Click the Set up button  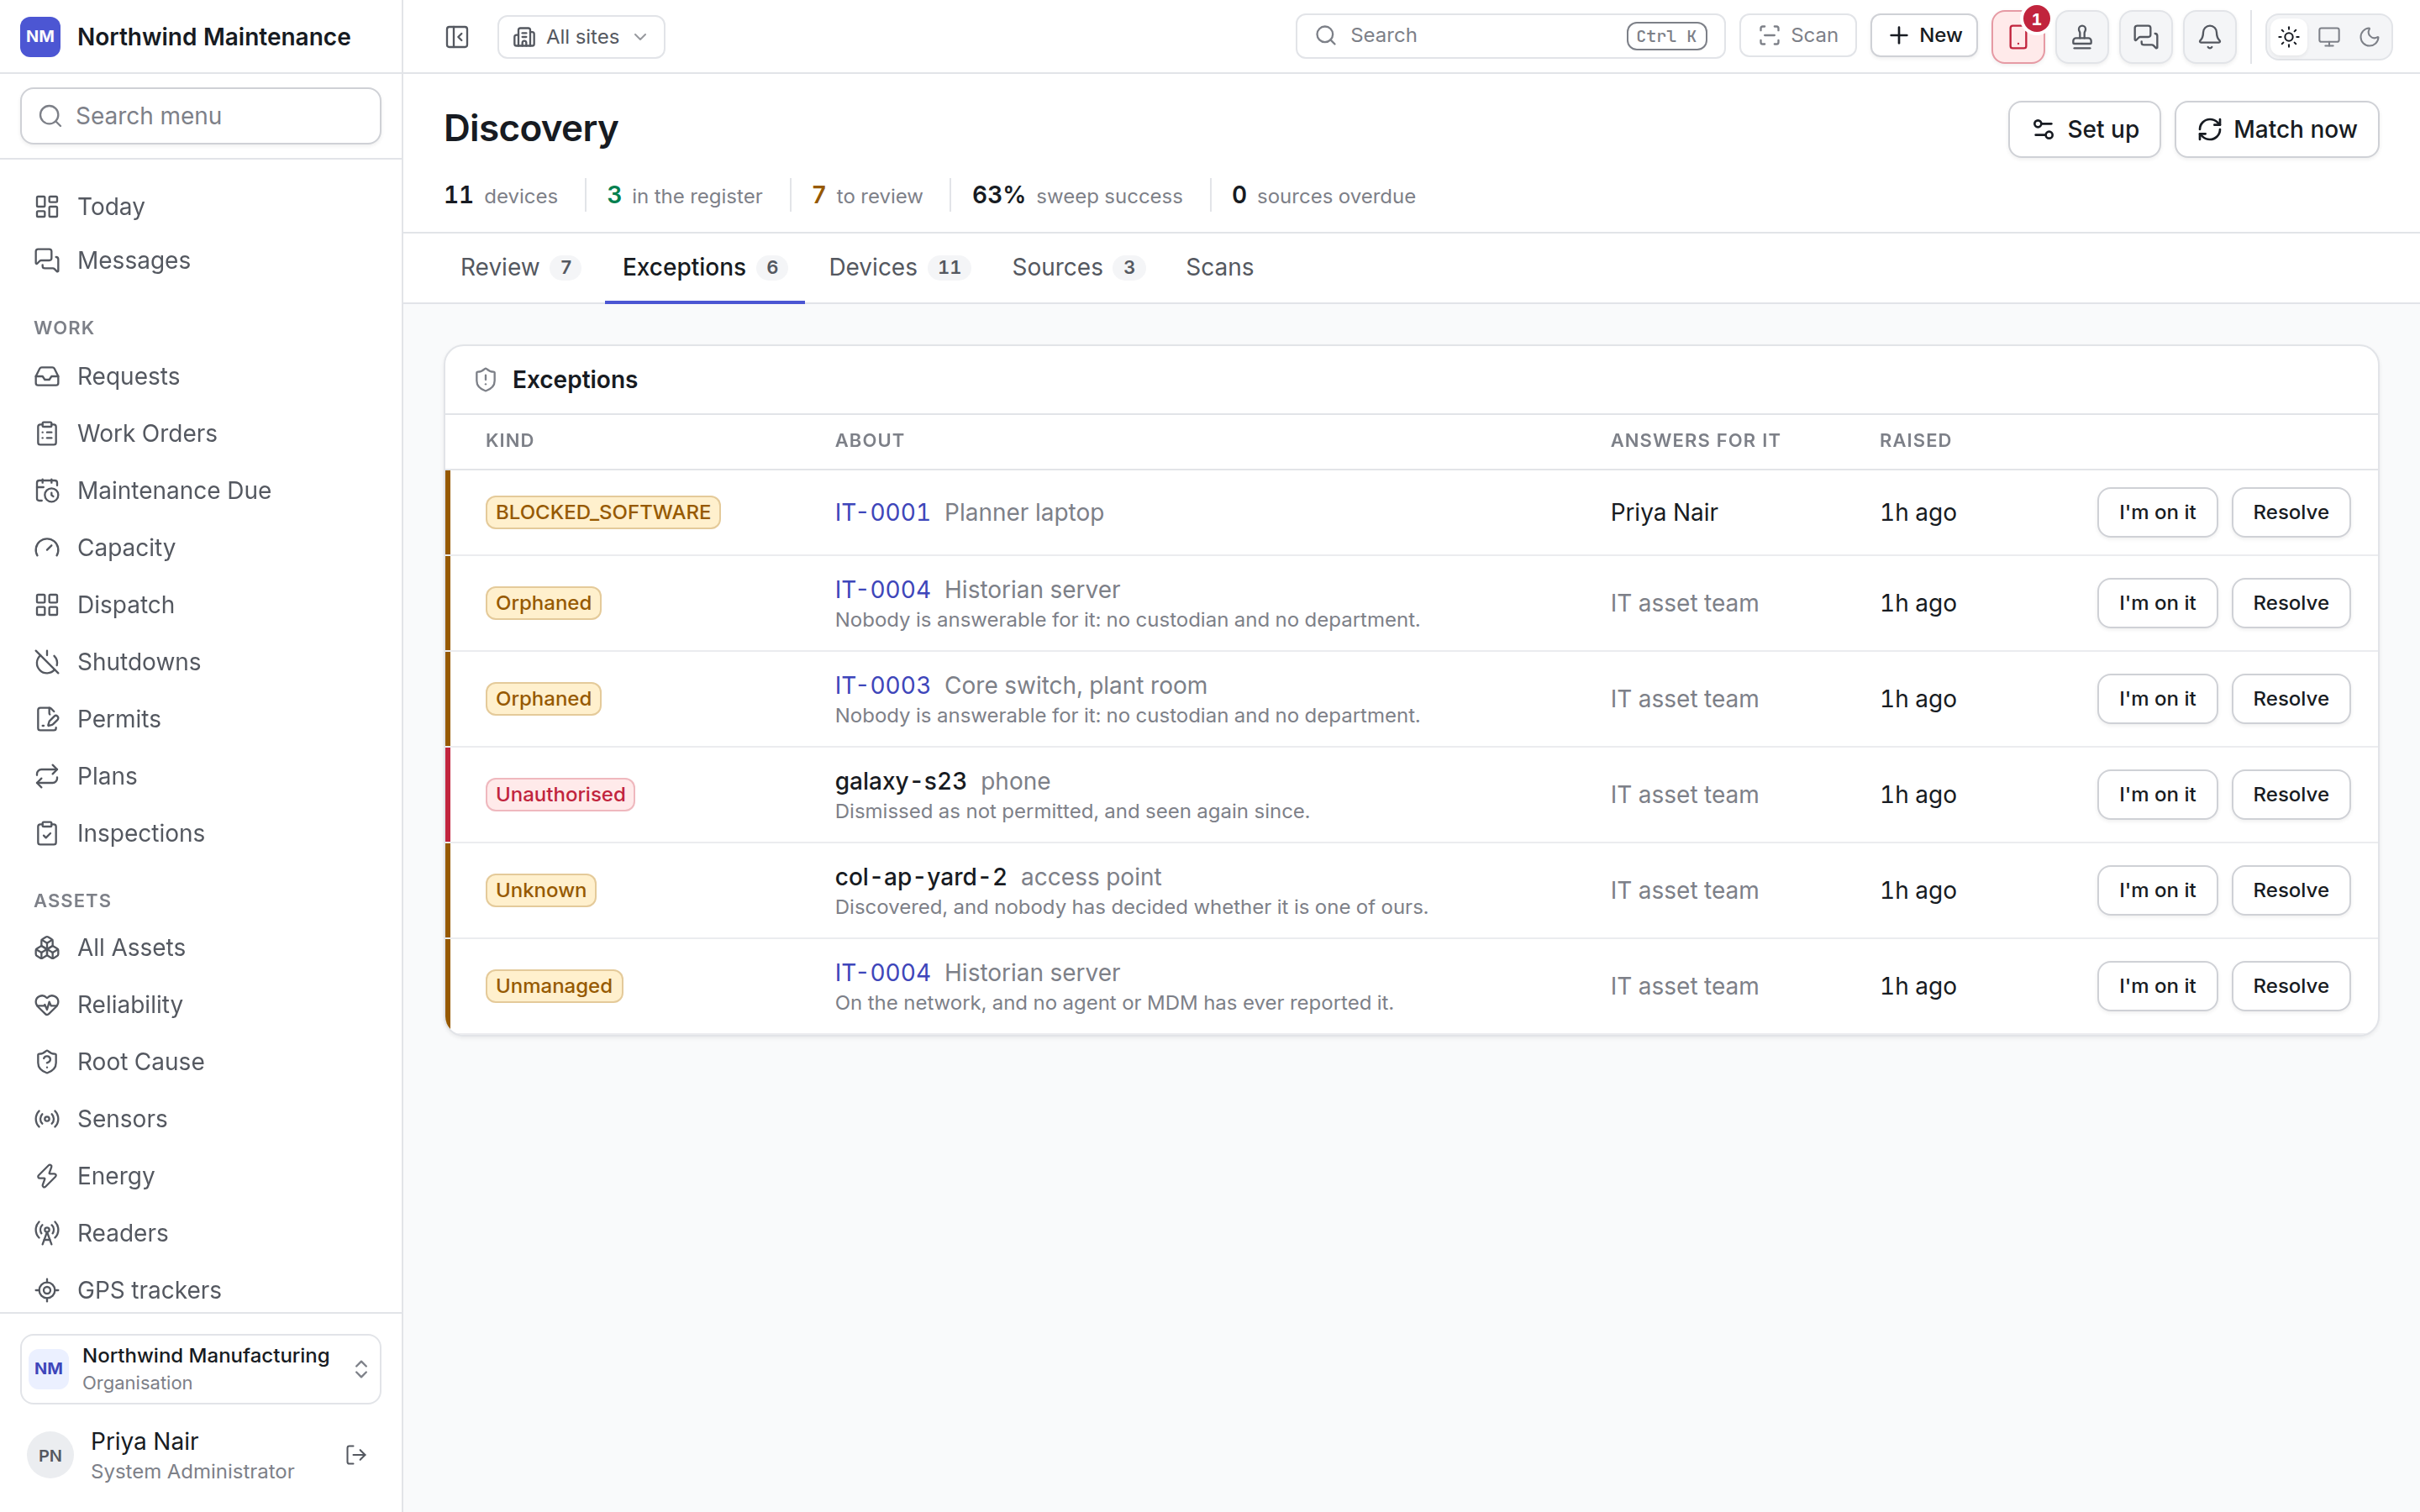tap(2084, 129)
